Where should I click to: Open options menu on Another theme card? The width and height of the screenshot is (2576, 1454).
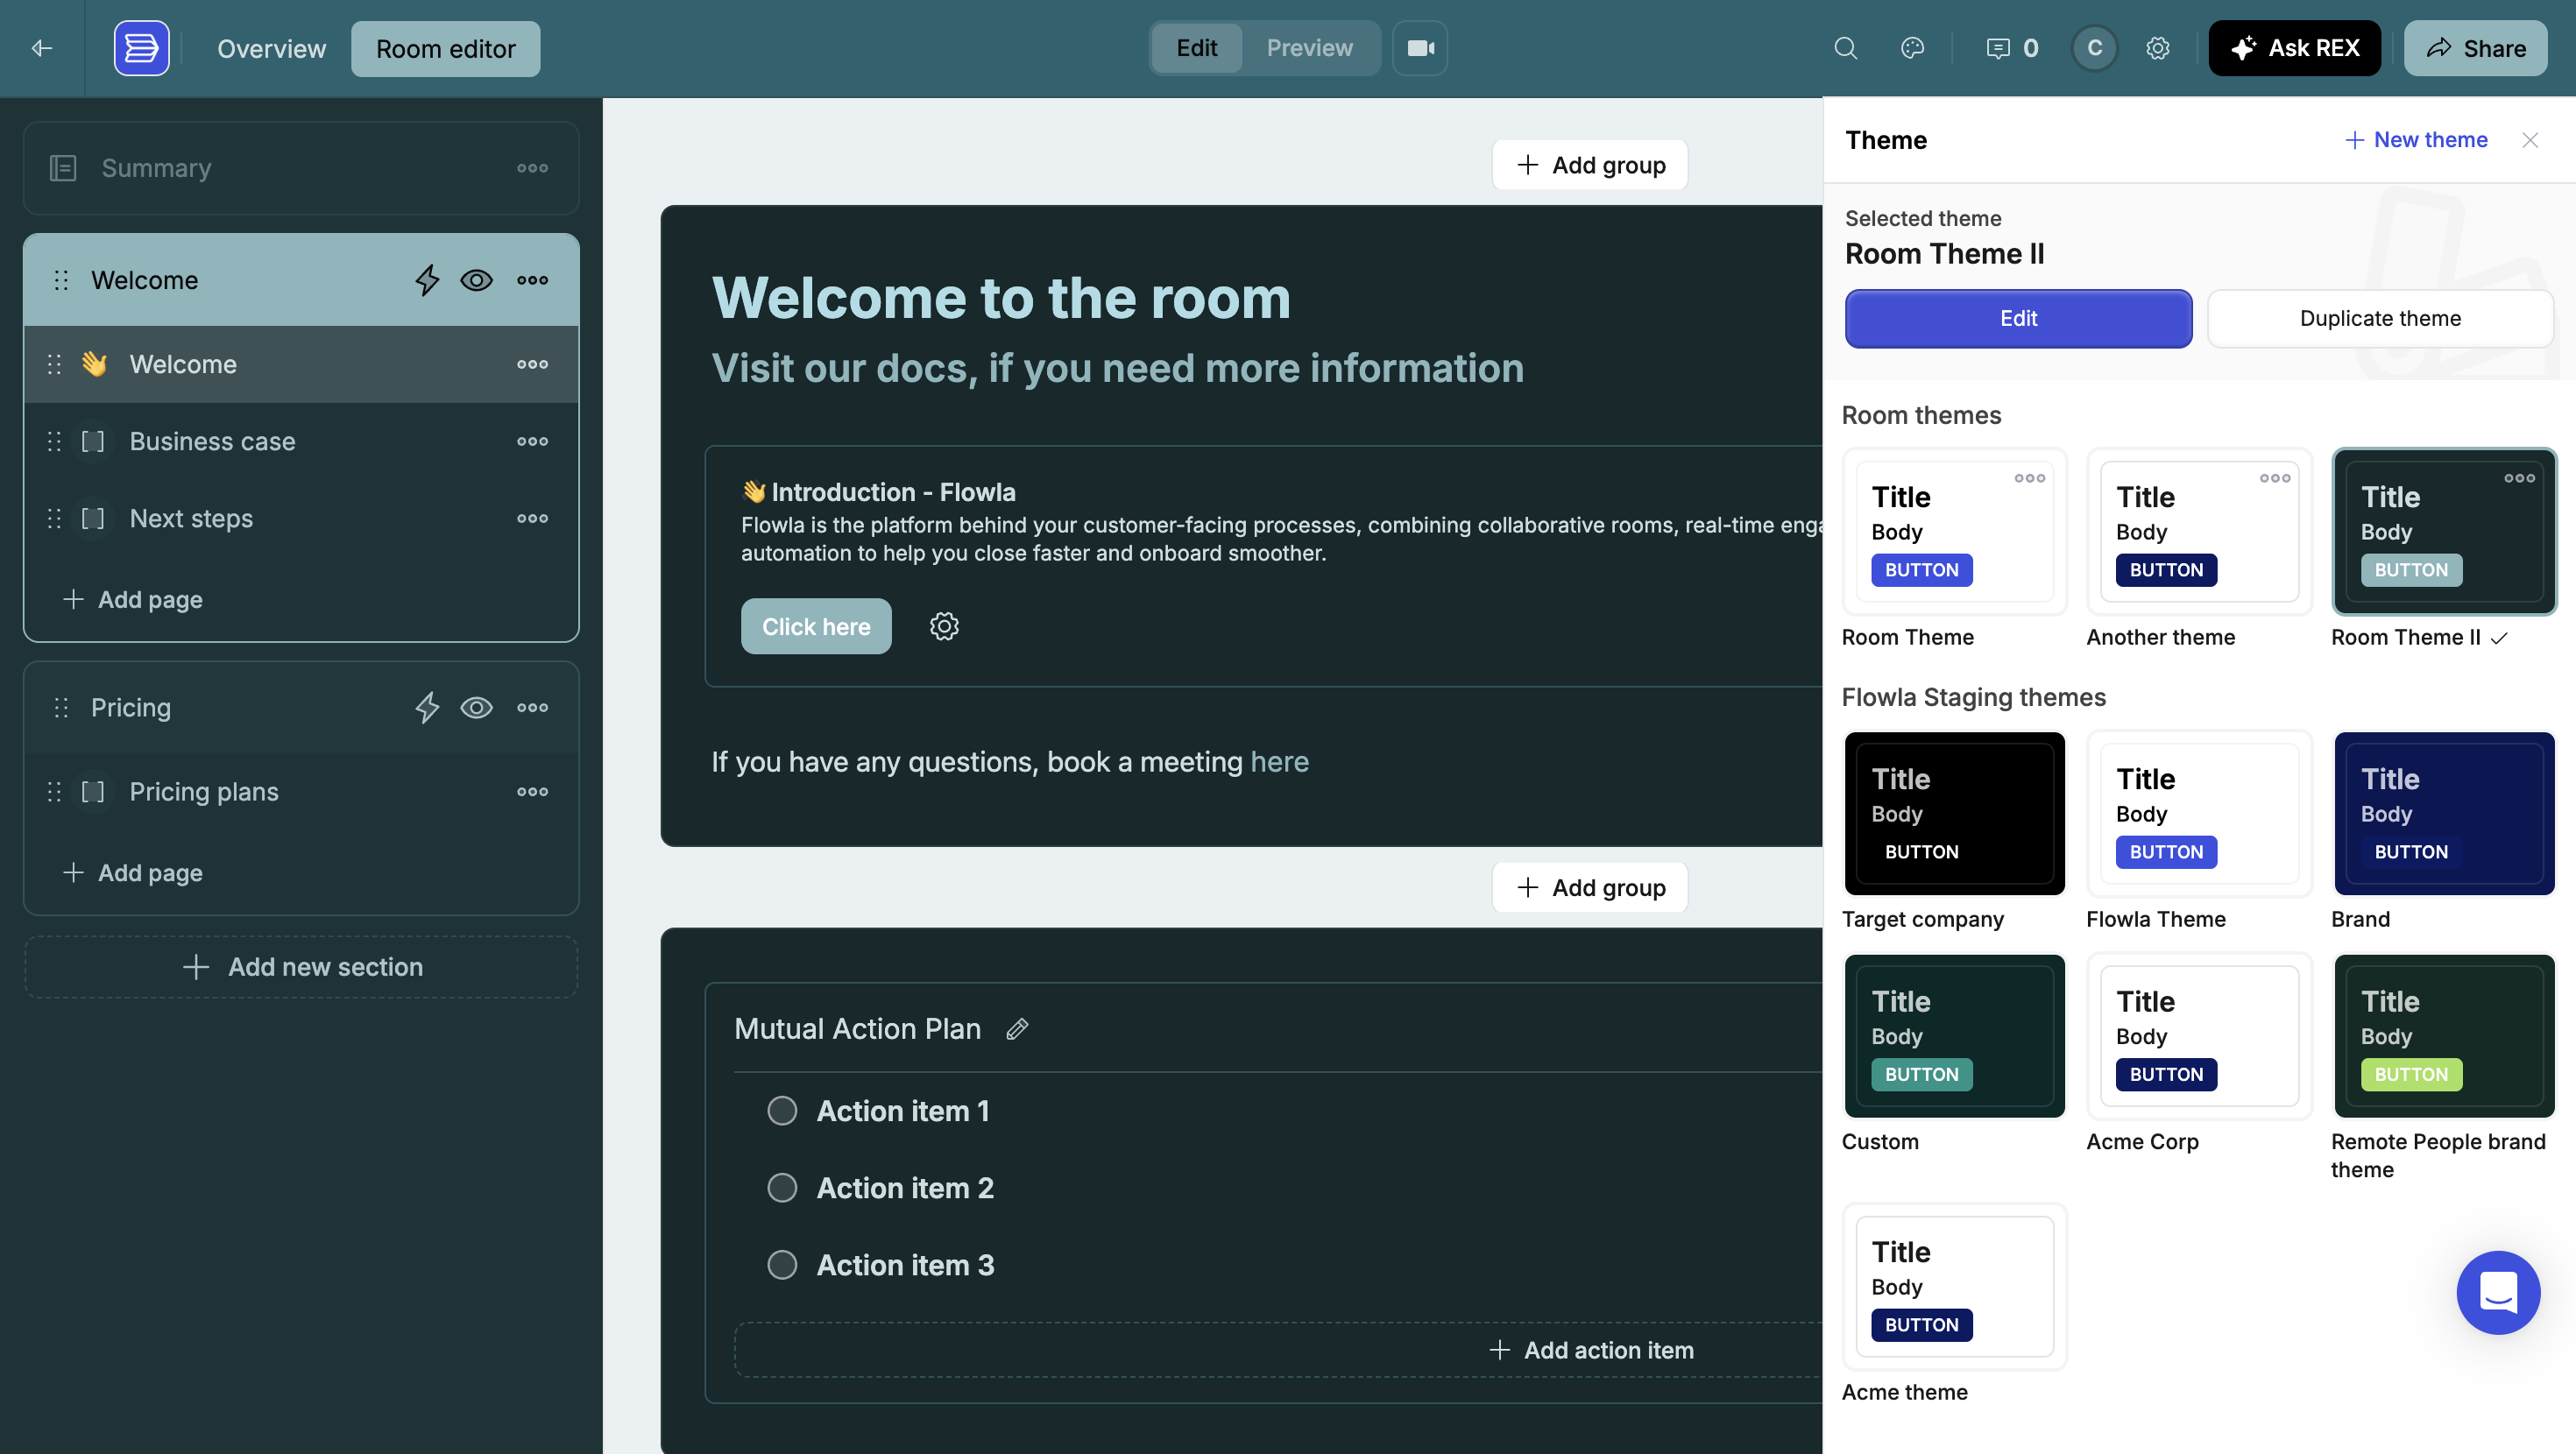pyautogui.click(x=2274, y=478)
